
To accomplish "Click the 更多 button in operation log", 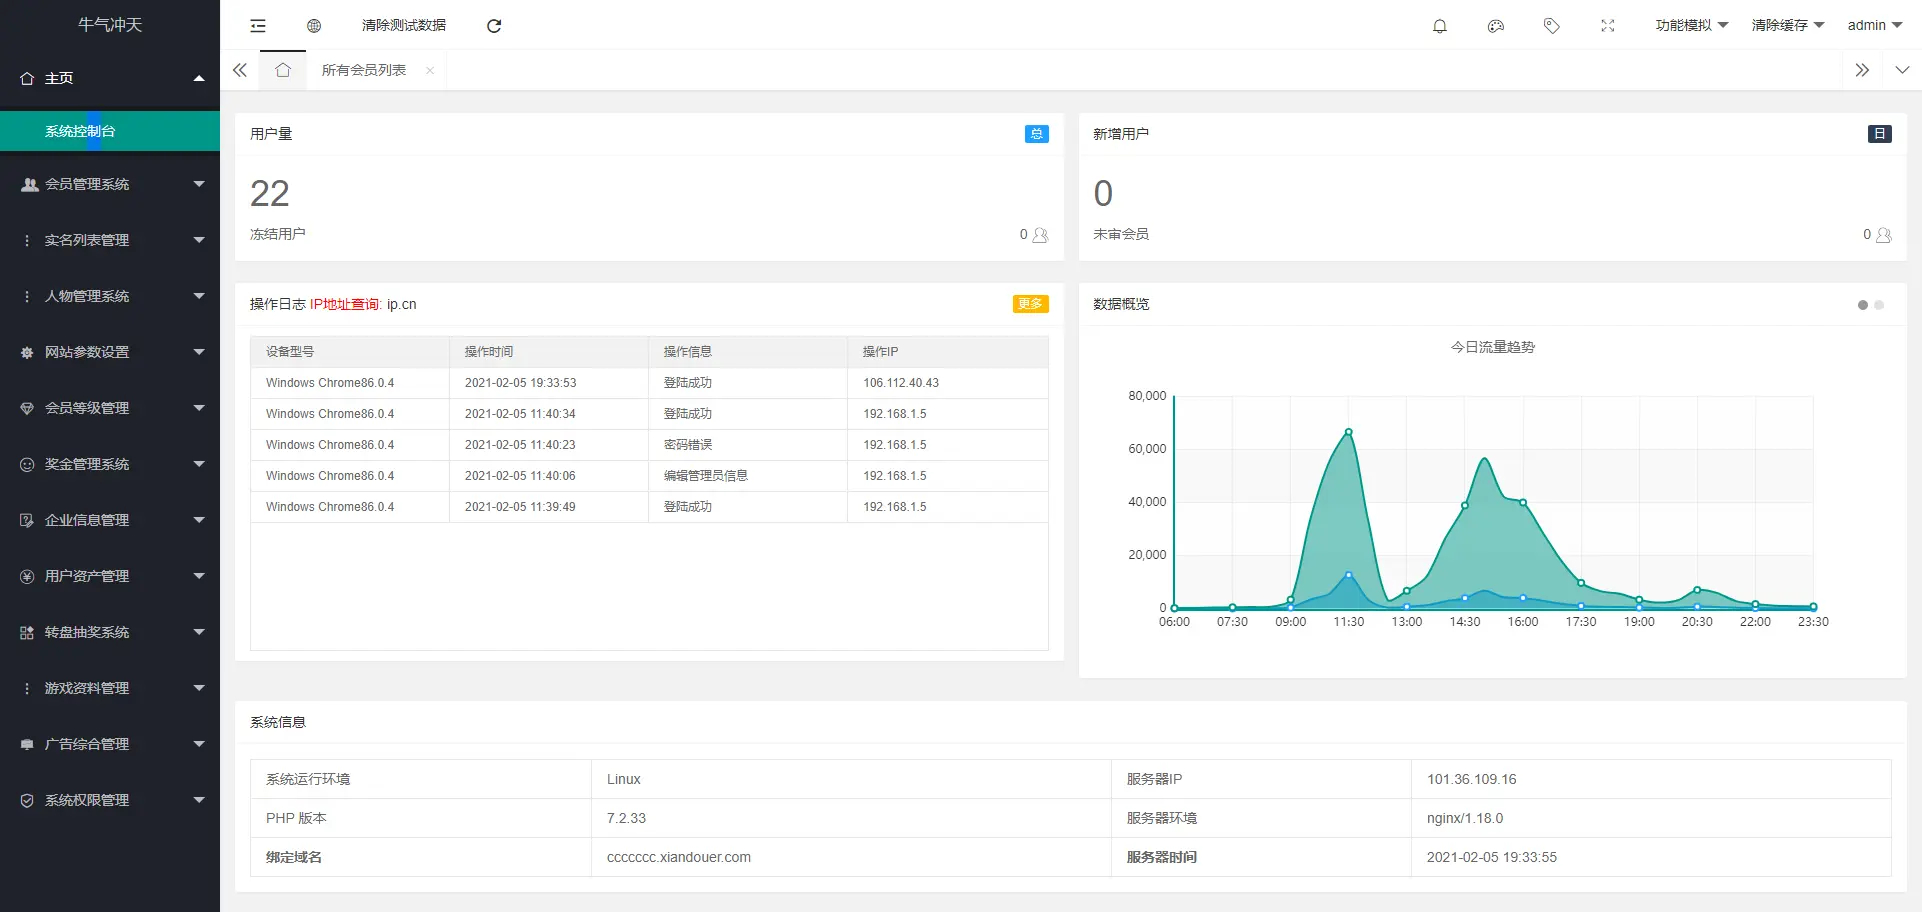I will pos(1030,304).
